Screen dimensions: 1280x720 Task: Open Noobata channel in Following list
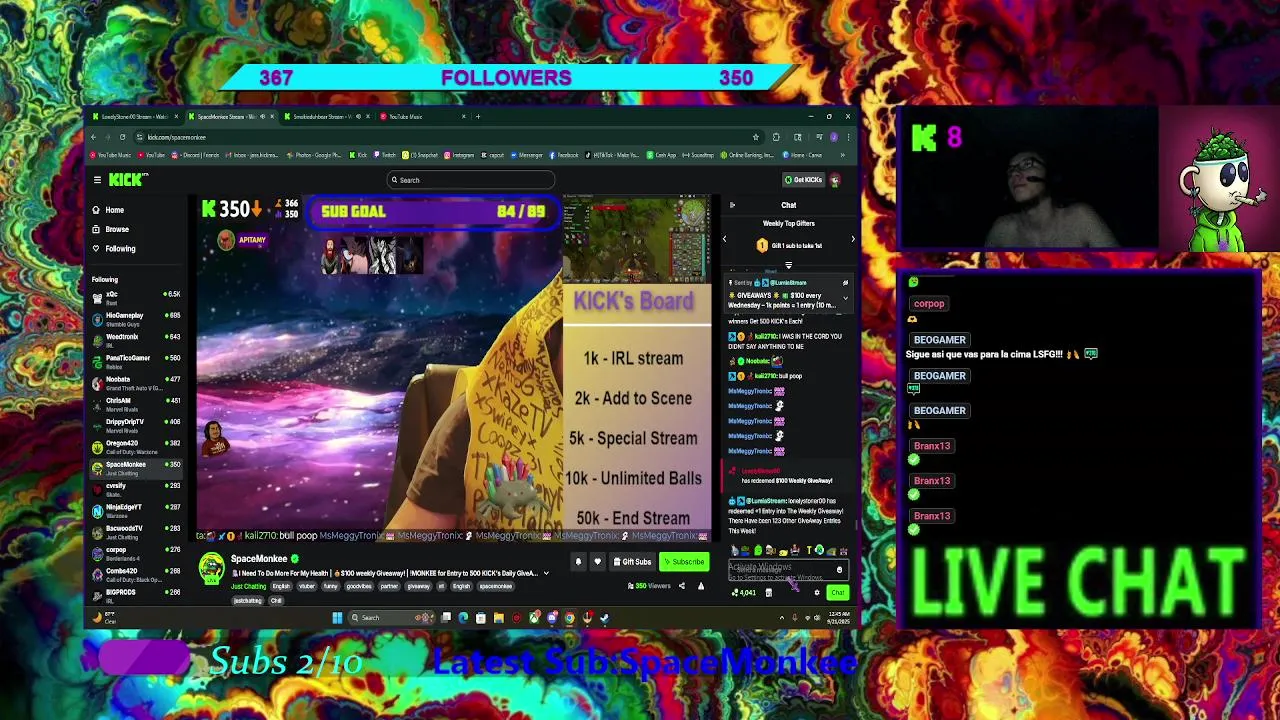[136, 382]
